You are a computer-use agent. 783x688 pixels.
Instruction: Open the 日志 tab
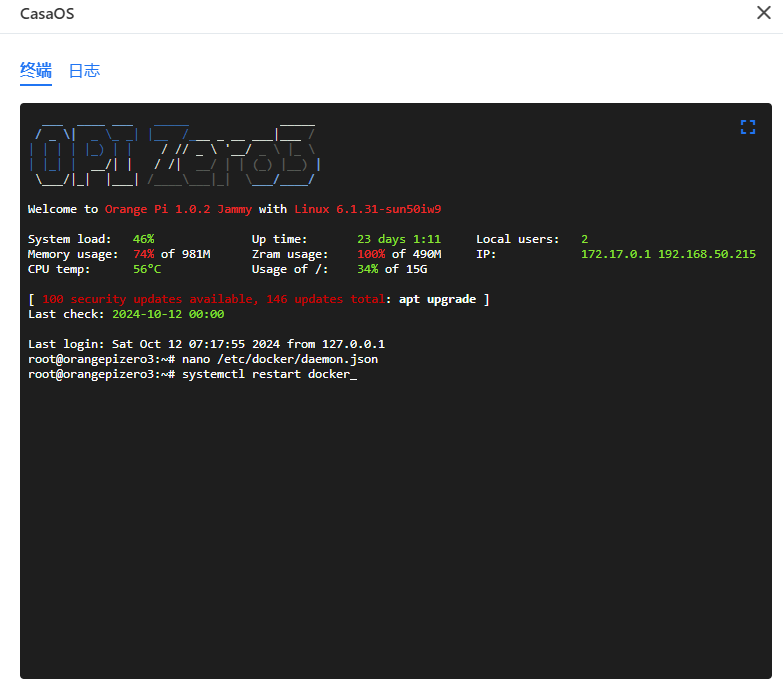[x=84, y=70]
